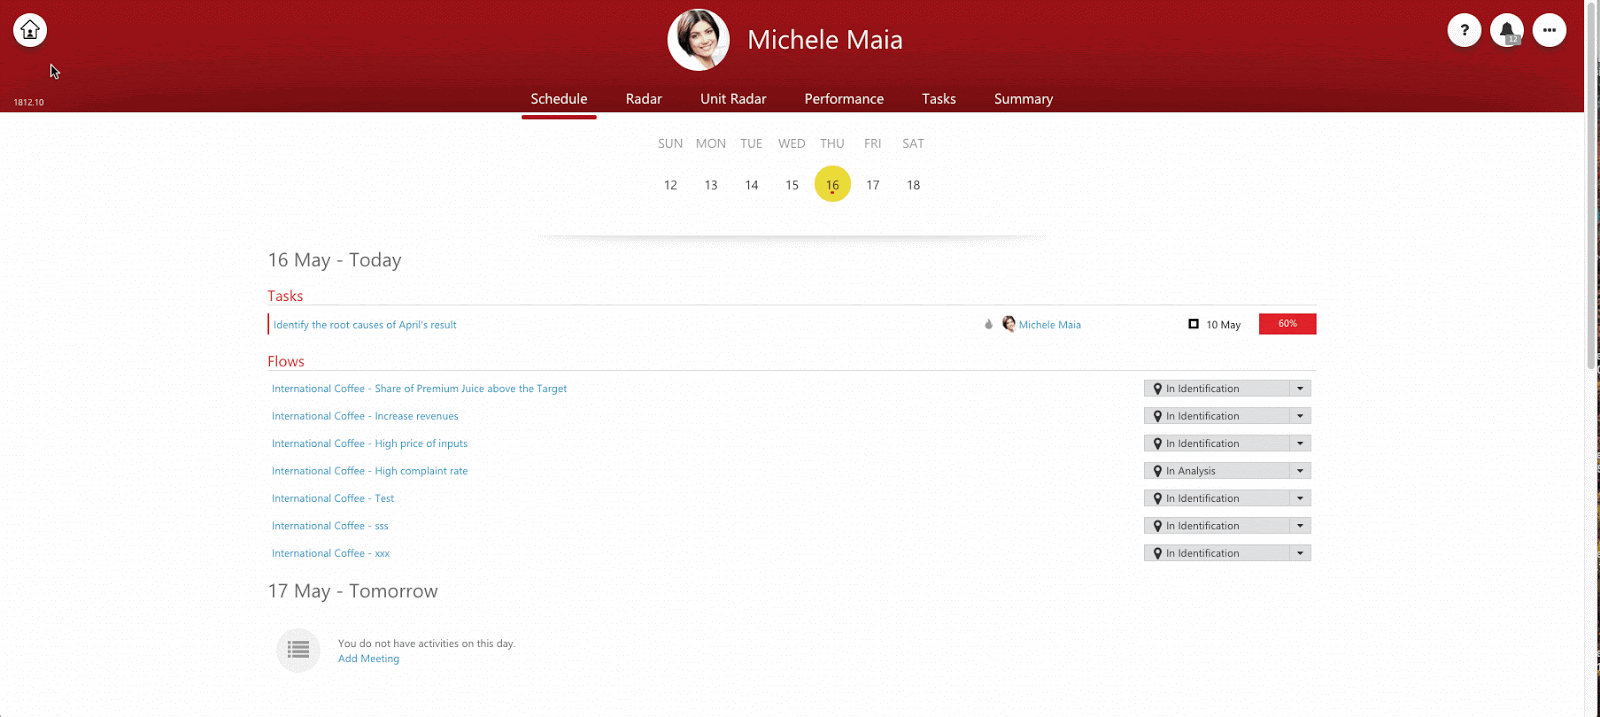
Task: Open the more options ellipsis menu
Action: (1549, 30)
